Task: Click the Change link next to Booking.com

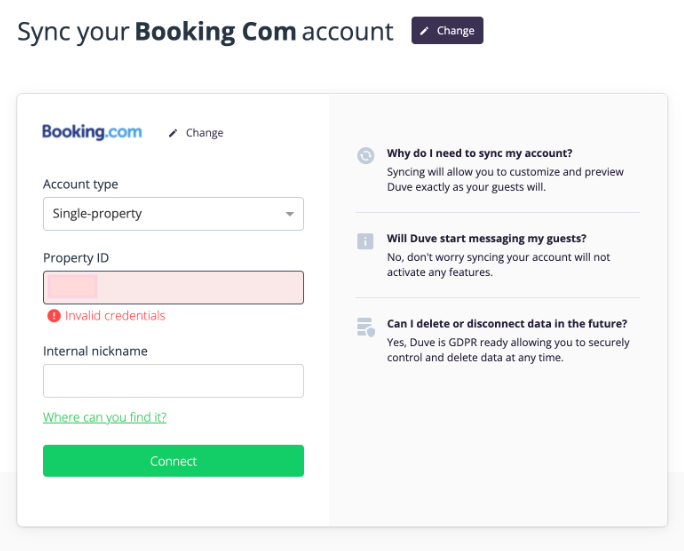Action: click(204, 133)
